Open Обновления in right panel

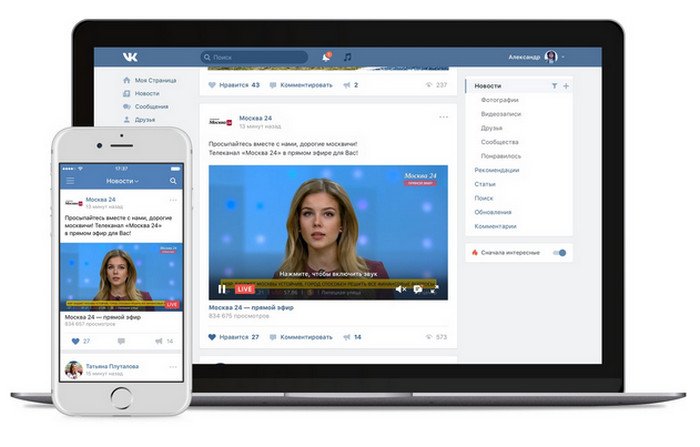493,212
